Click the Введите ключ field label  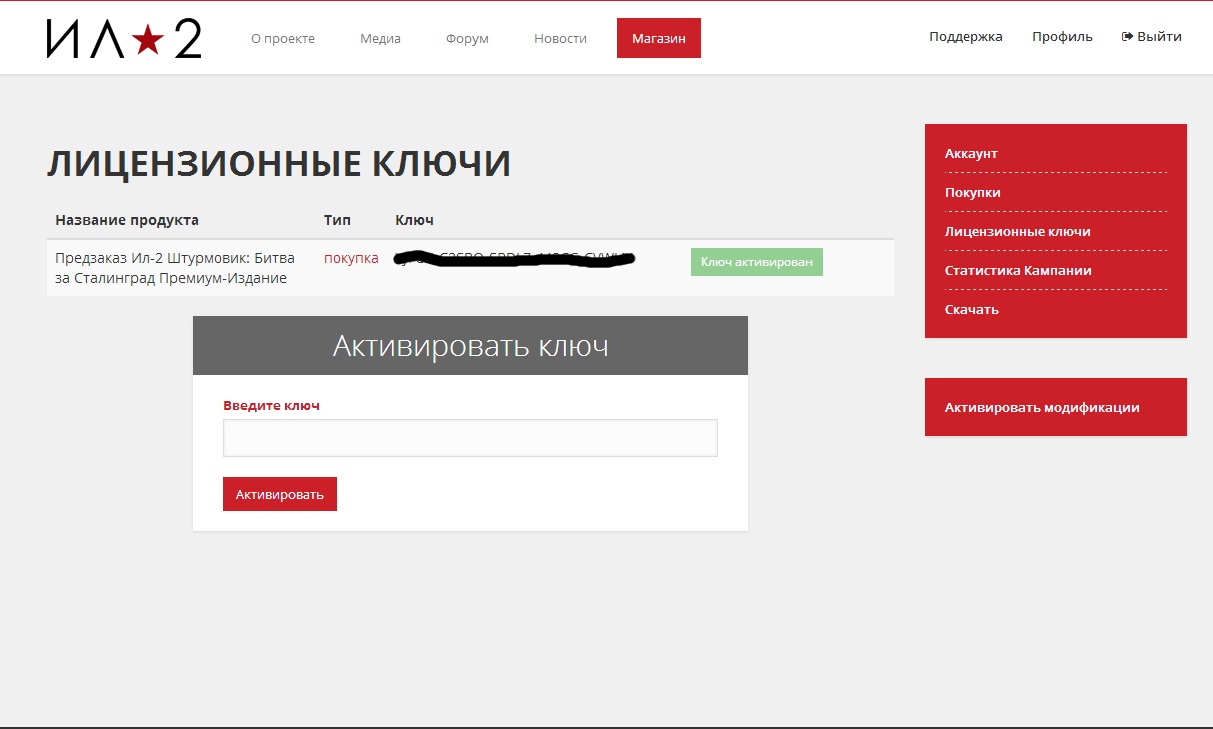pyautogui.click(x=271, y=406)
